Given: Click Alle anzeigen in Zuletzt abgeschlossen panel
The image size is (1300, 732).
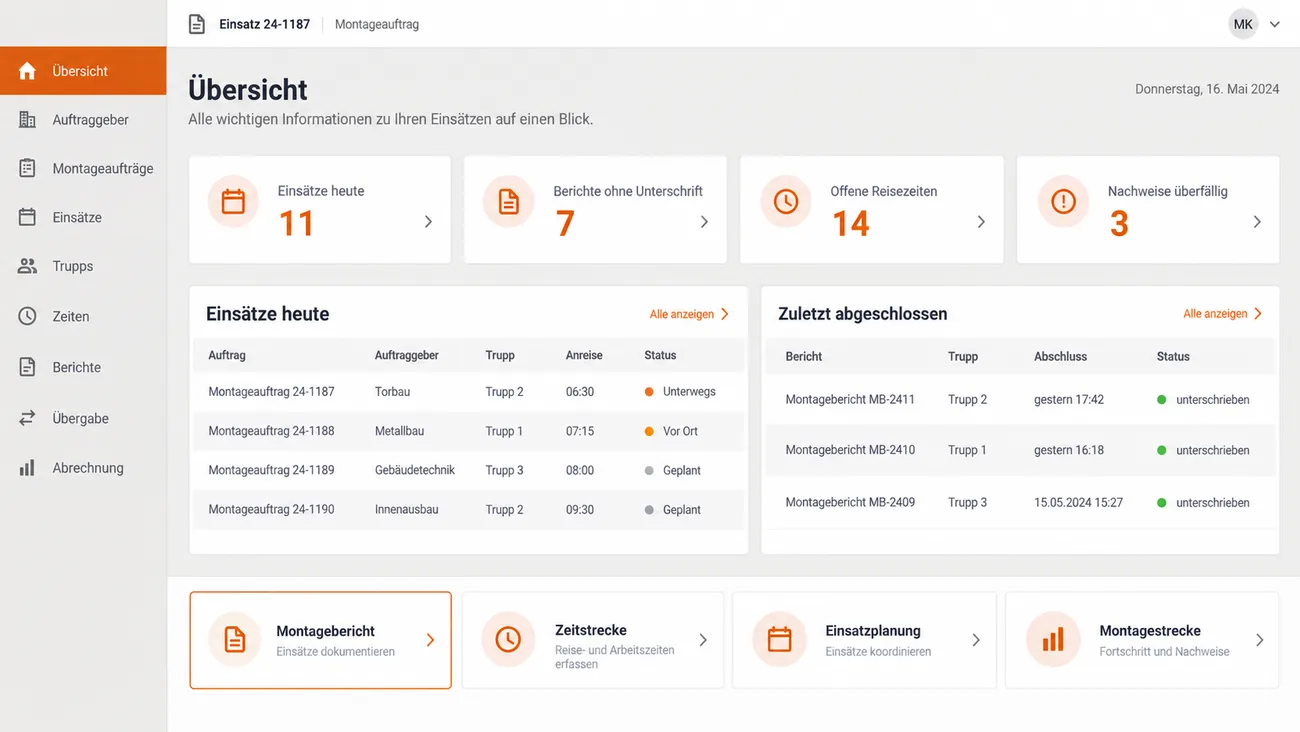Looking at the screenshot, I should [x=1222, y=314].
